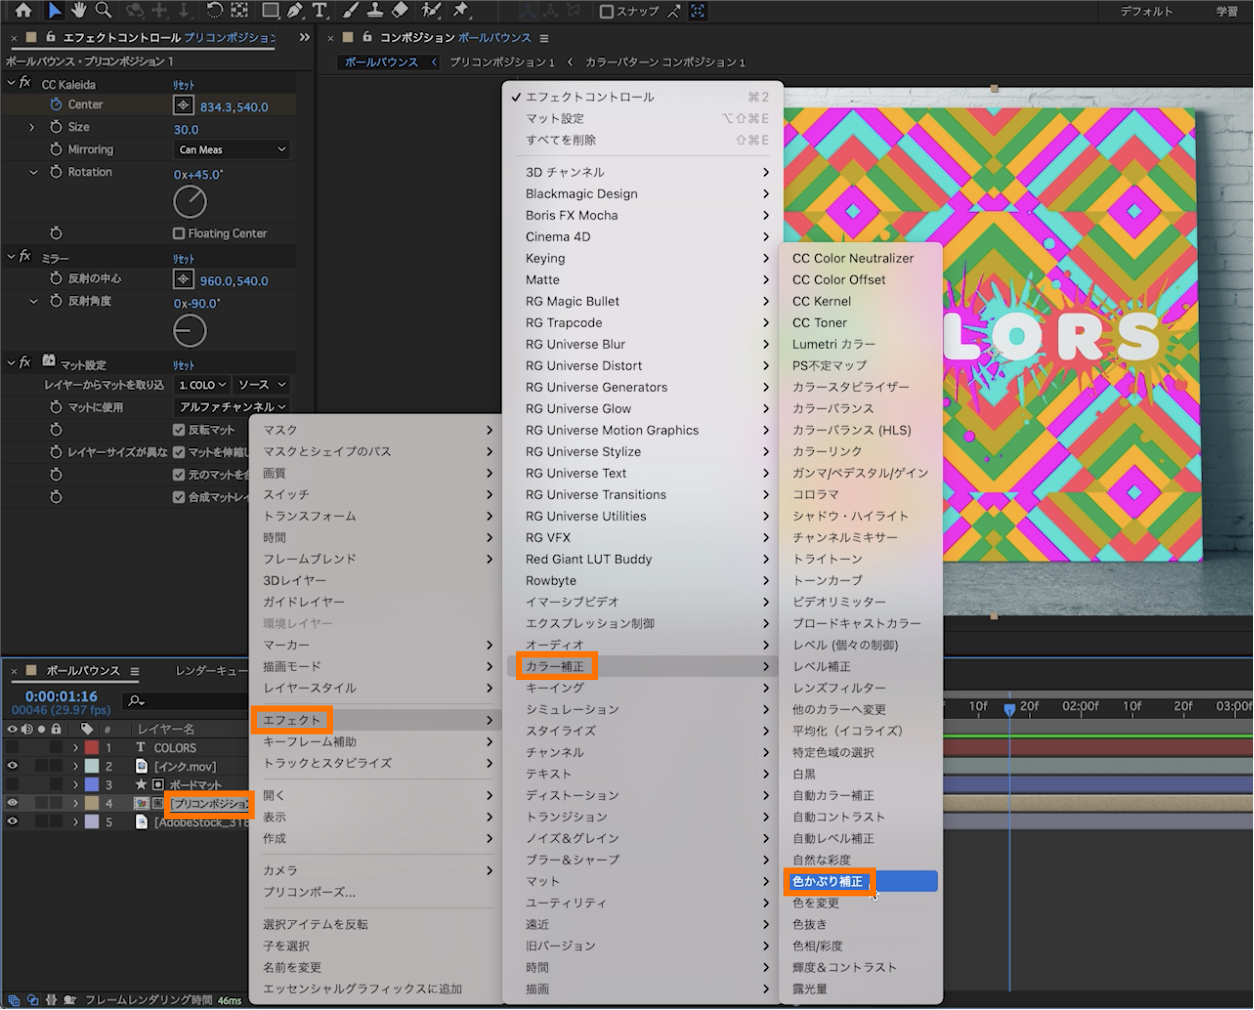Reset the ミラー effect
The height and width of the screenshot is (1010, 1254).
tap(184, 258)
